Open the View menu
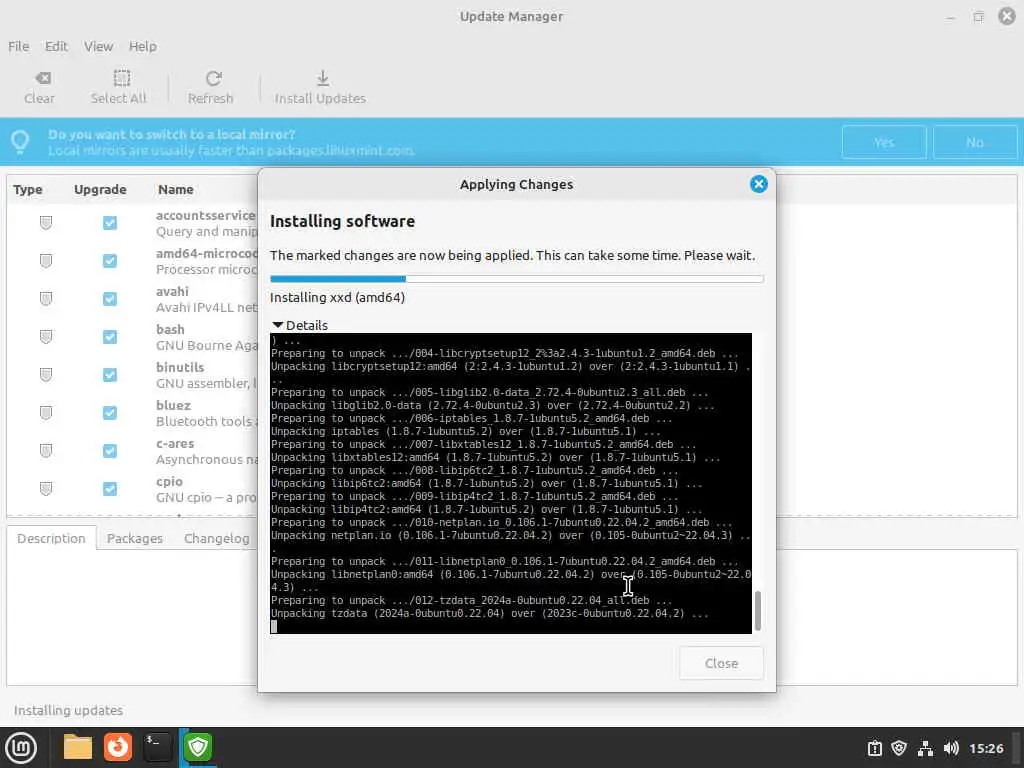 [98, 46]
